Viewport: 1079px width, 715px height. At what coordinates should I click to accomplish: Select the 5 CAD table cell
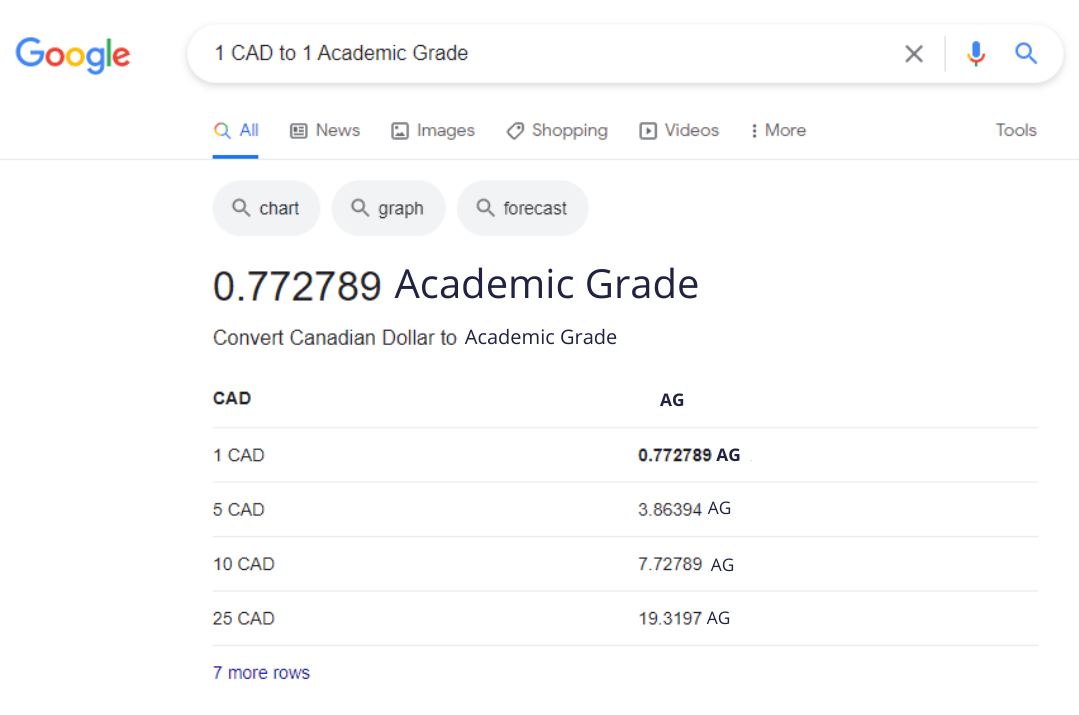(239, 509)
